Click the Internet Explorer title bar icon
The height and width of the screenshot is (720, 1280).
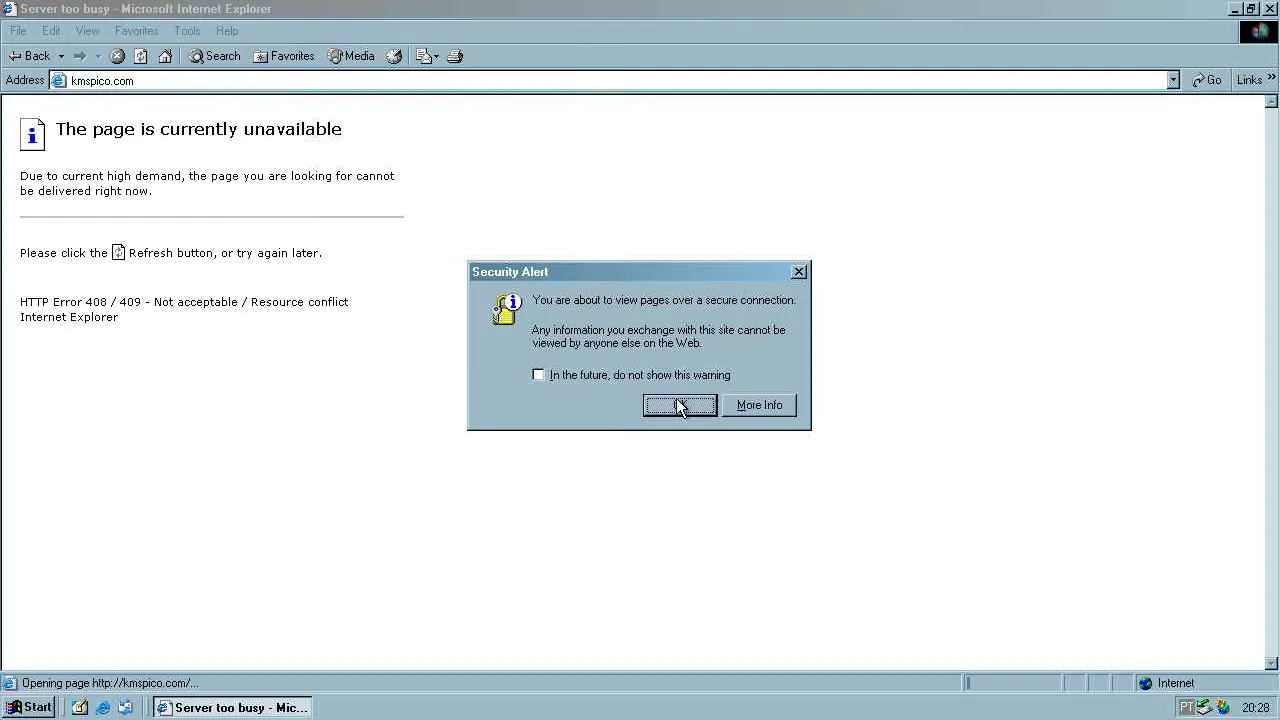pos(10,9)
